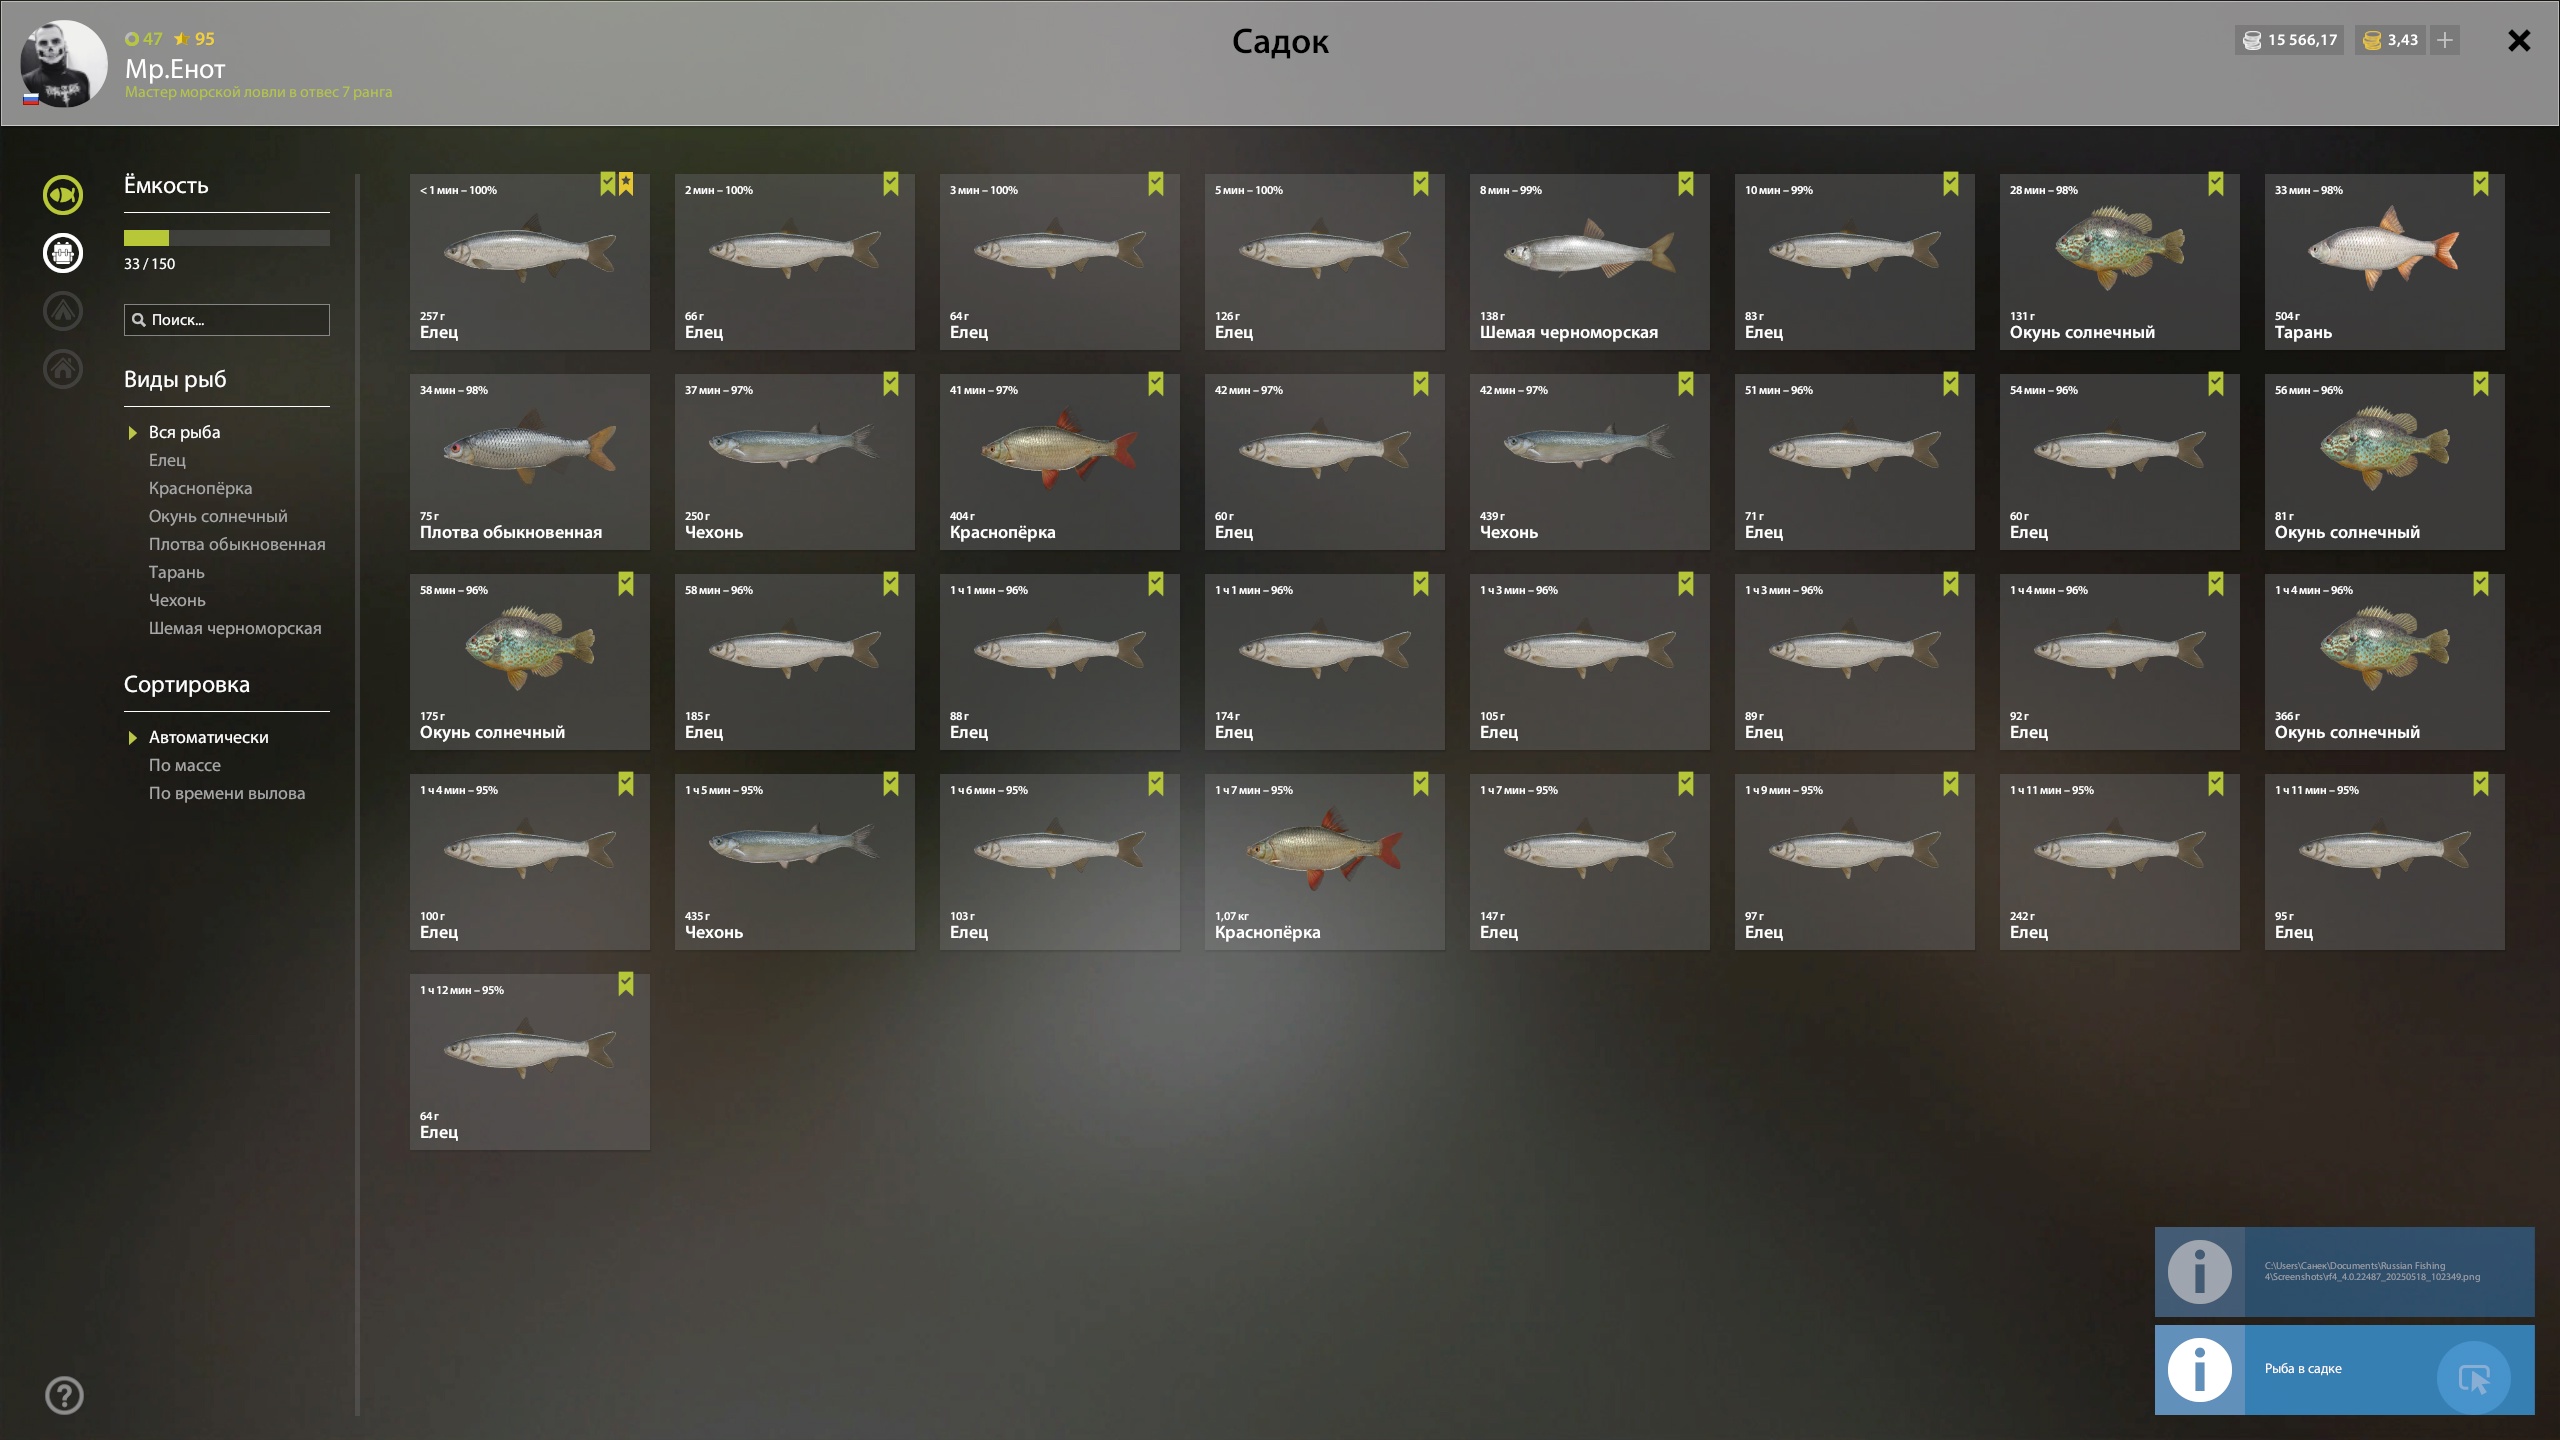2560x1440 pixels.
Task: Open the info icon of the screenshot path notification
Action: [2199, 1272]
